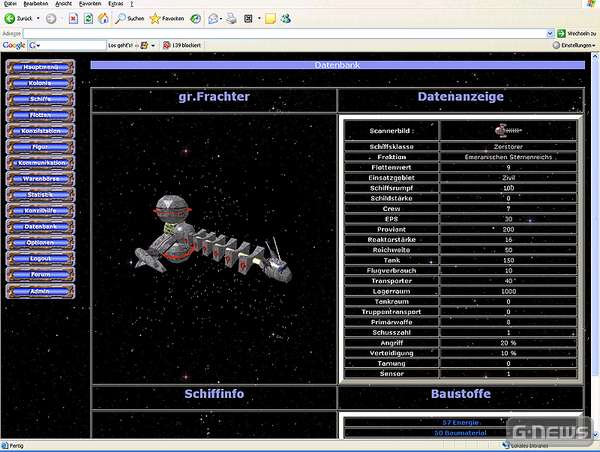Click the Google toolbar logo

click(x=14, y=46)
